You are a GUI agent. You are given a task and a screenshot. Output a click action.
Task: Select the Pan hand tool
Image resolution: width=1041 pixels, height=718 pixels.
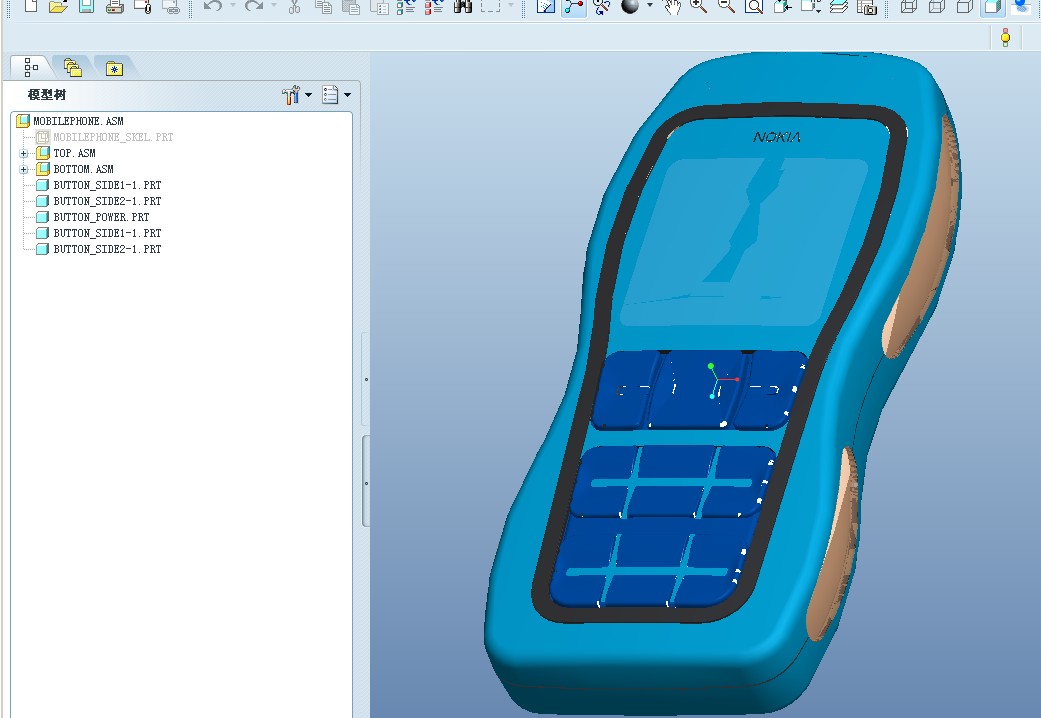tap(673, 7)
